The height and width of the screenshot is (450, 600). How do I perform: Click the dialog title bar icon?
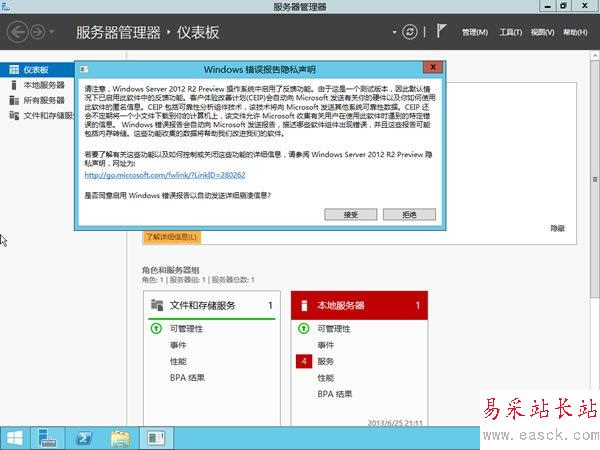[84, 69]
